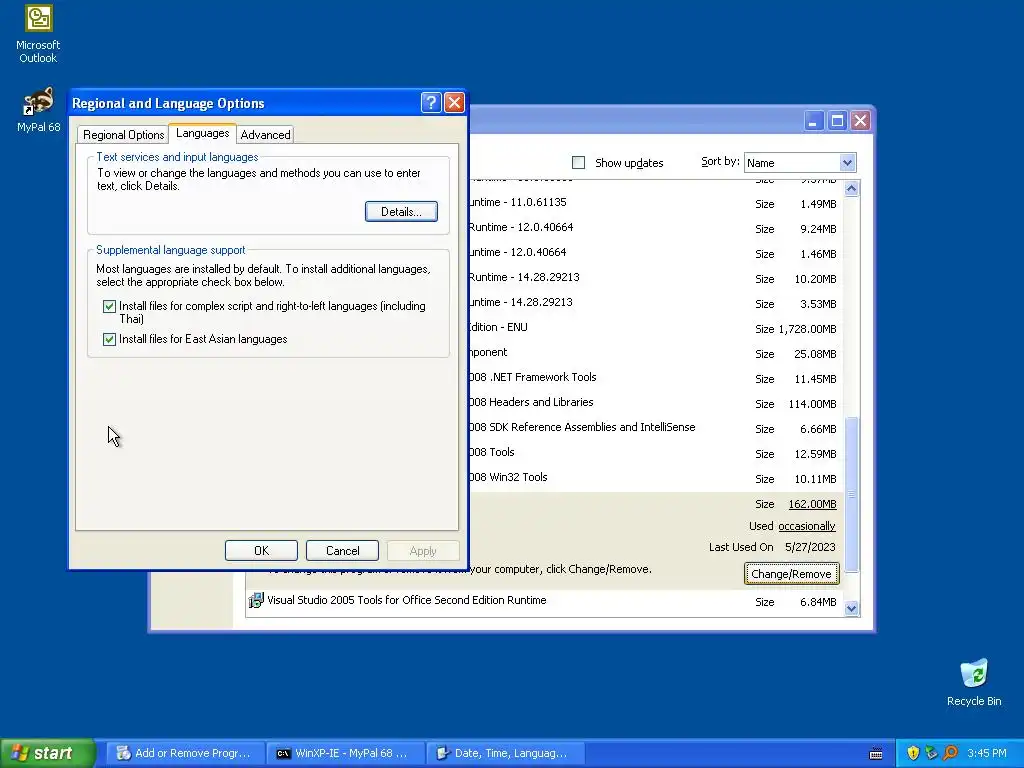Open the Microsoft Outlook desktop icon

pos(38,34)
